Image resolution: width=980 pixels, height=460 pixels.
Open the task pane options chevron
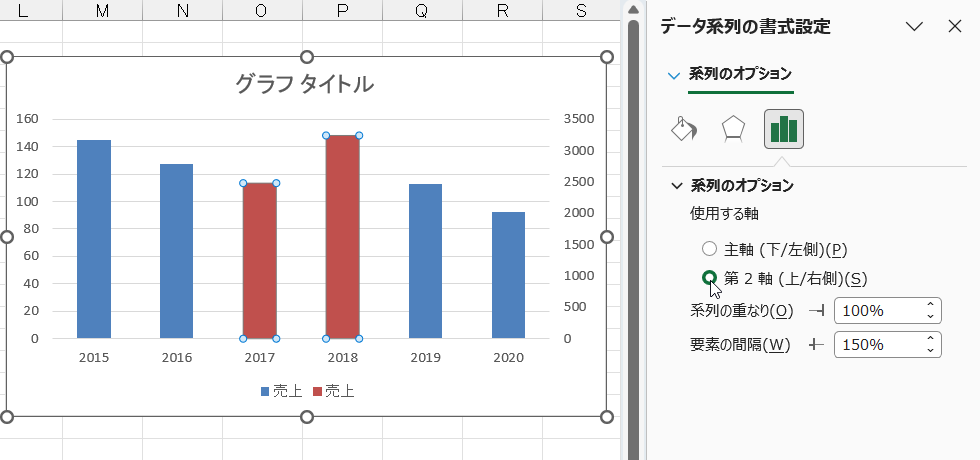[x=914, y=26]
